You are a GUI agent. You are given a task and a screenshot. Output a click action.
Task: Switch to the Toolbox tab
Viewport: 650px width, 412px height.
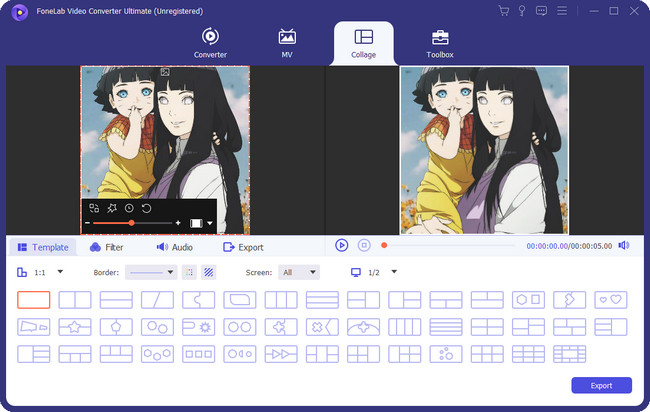(440, 43)
